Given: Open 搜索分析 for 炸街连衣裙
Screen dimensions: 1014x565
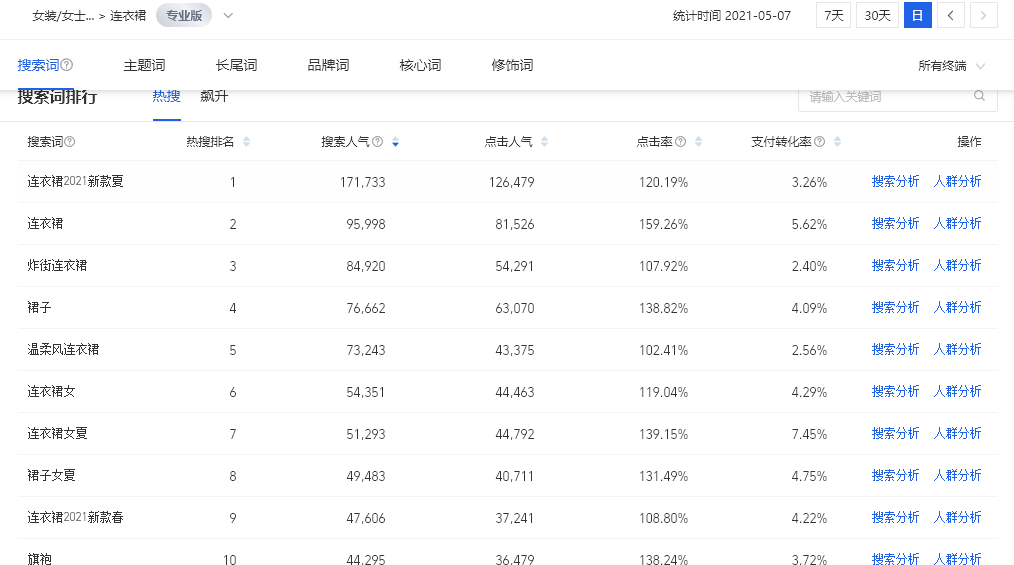Looking at the screenshot, I should pos(896,266).
